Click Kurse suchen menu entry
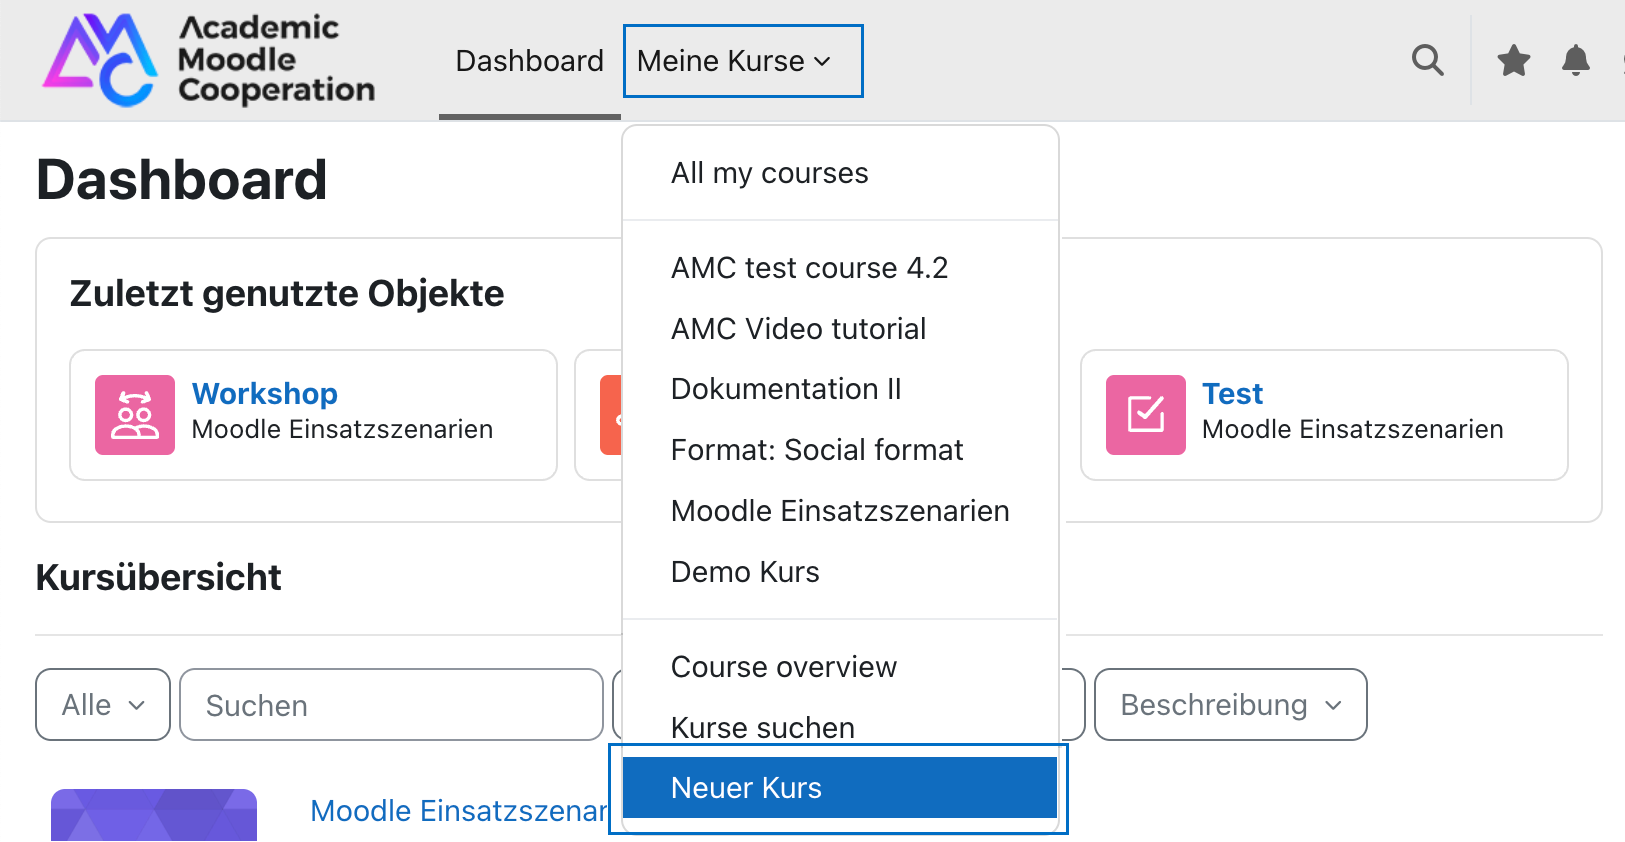Image resolution: width=1625 pixels, height=842 pixels. 840,727
